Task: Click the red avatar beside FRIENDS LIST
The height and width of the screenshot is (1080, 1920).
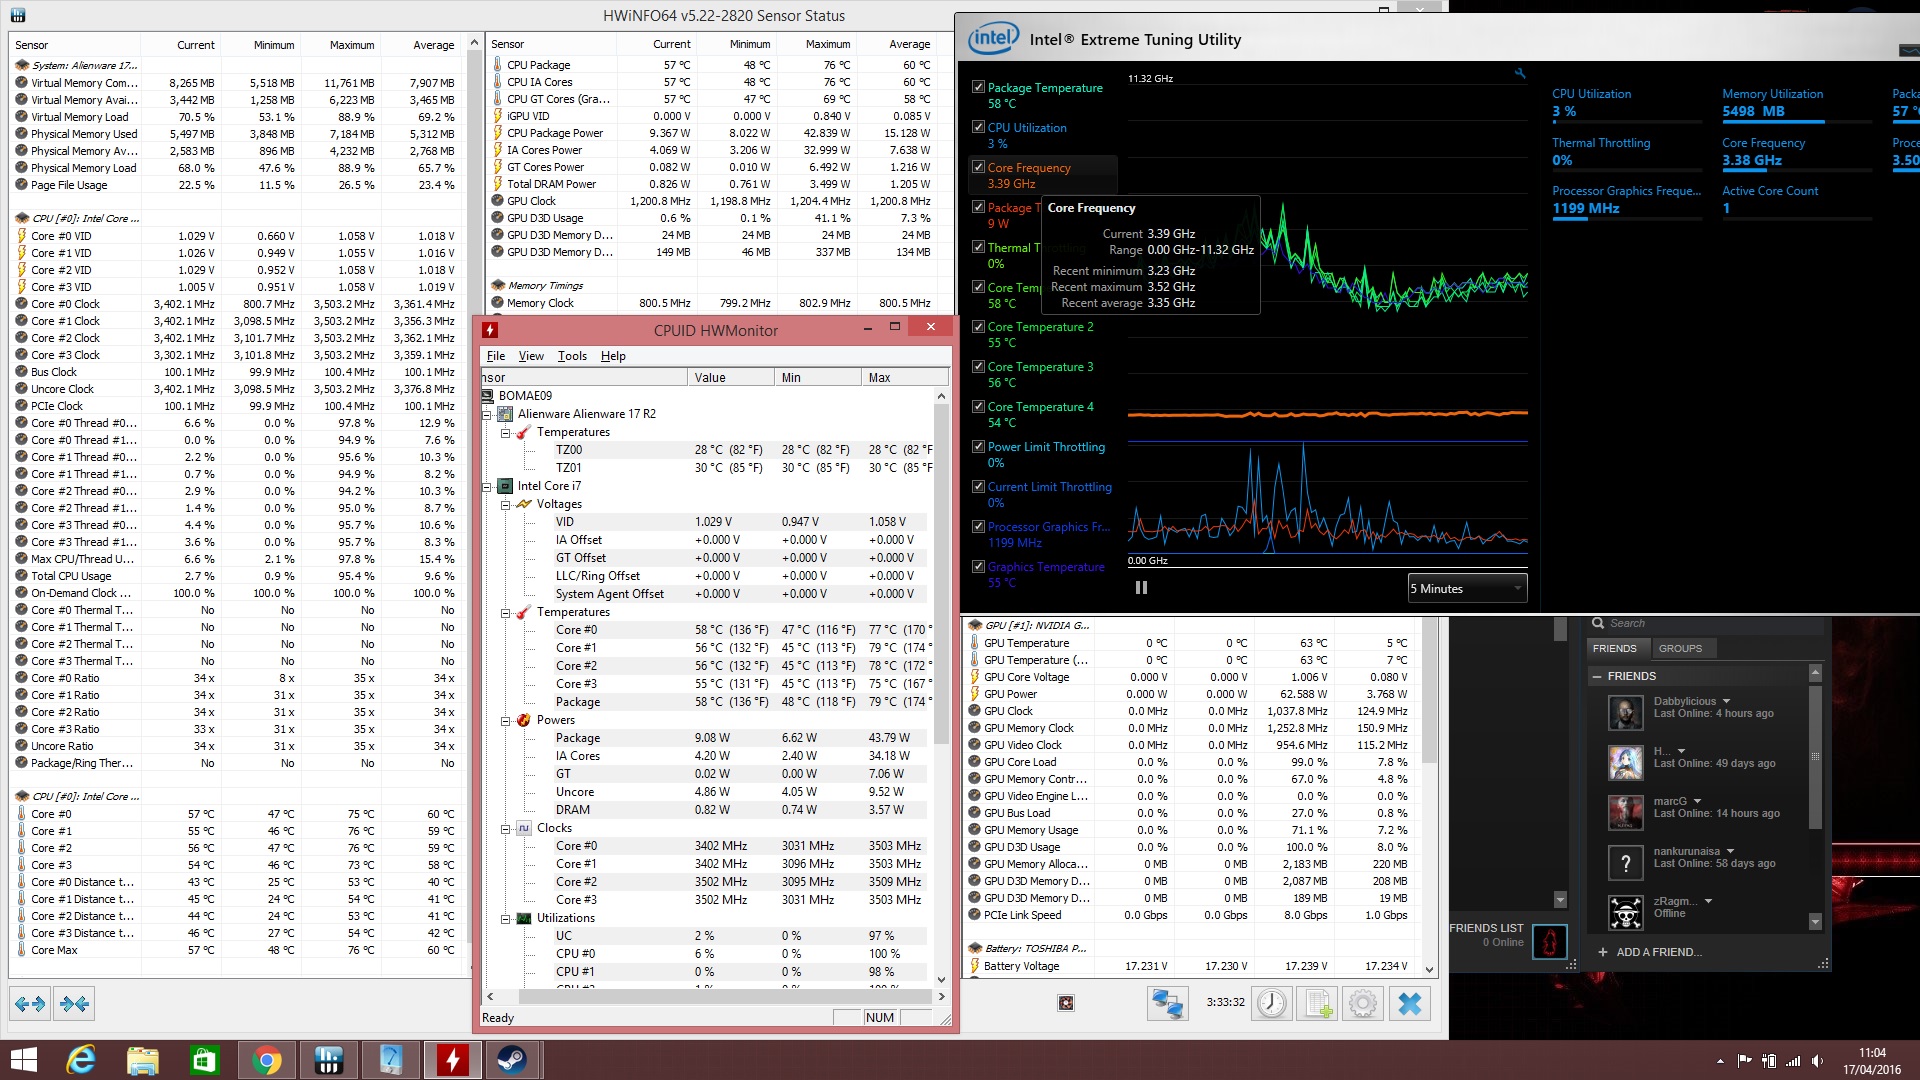Action: (x=1550, y=941)
